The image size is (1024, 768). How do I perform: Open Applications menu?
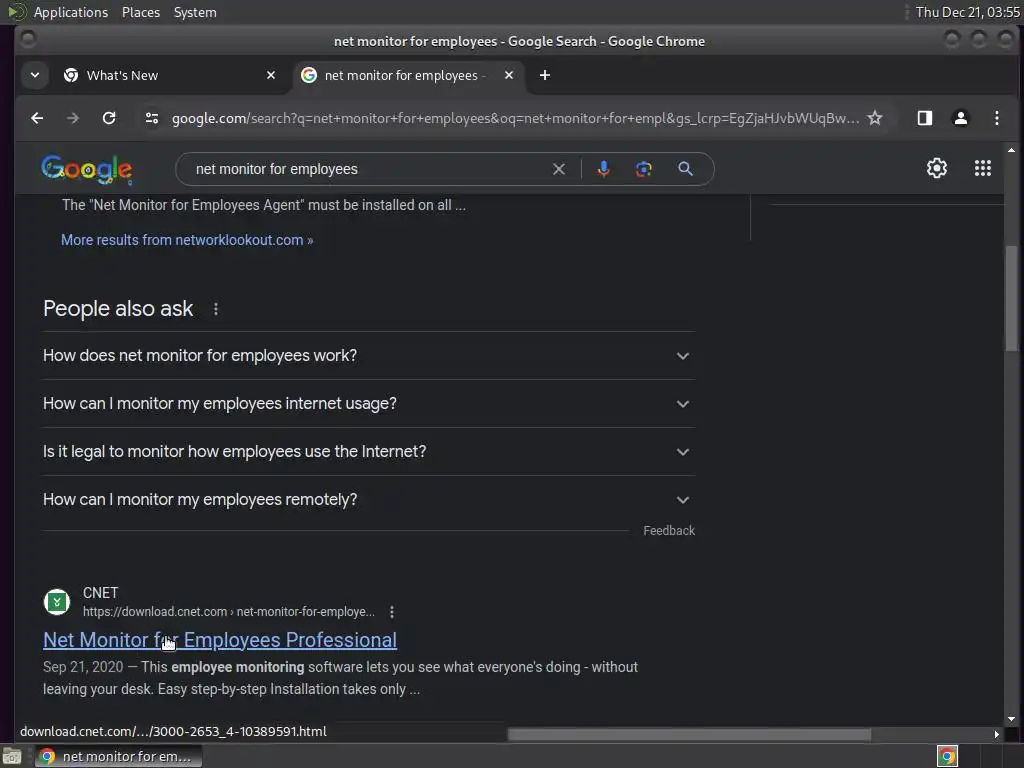point(71,12)
